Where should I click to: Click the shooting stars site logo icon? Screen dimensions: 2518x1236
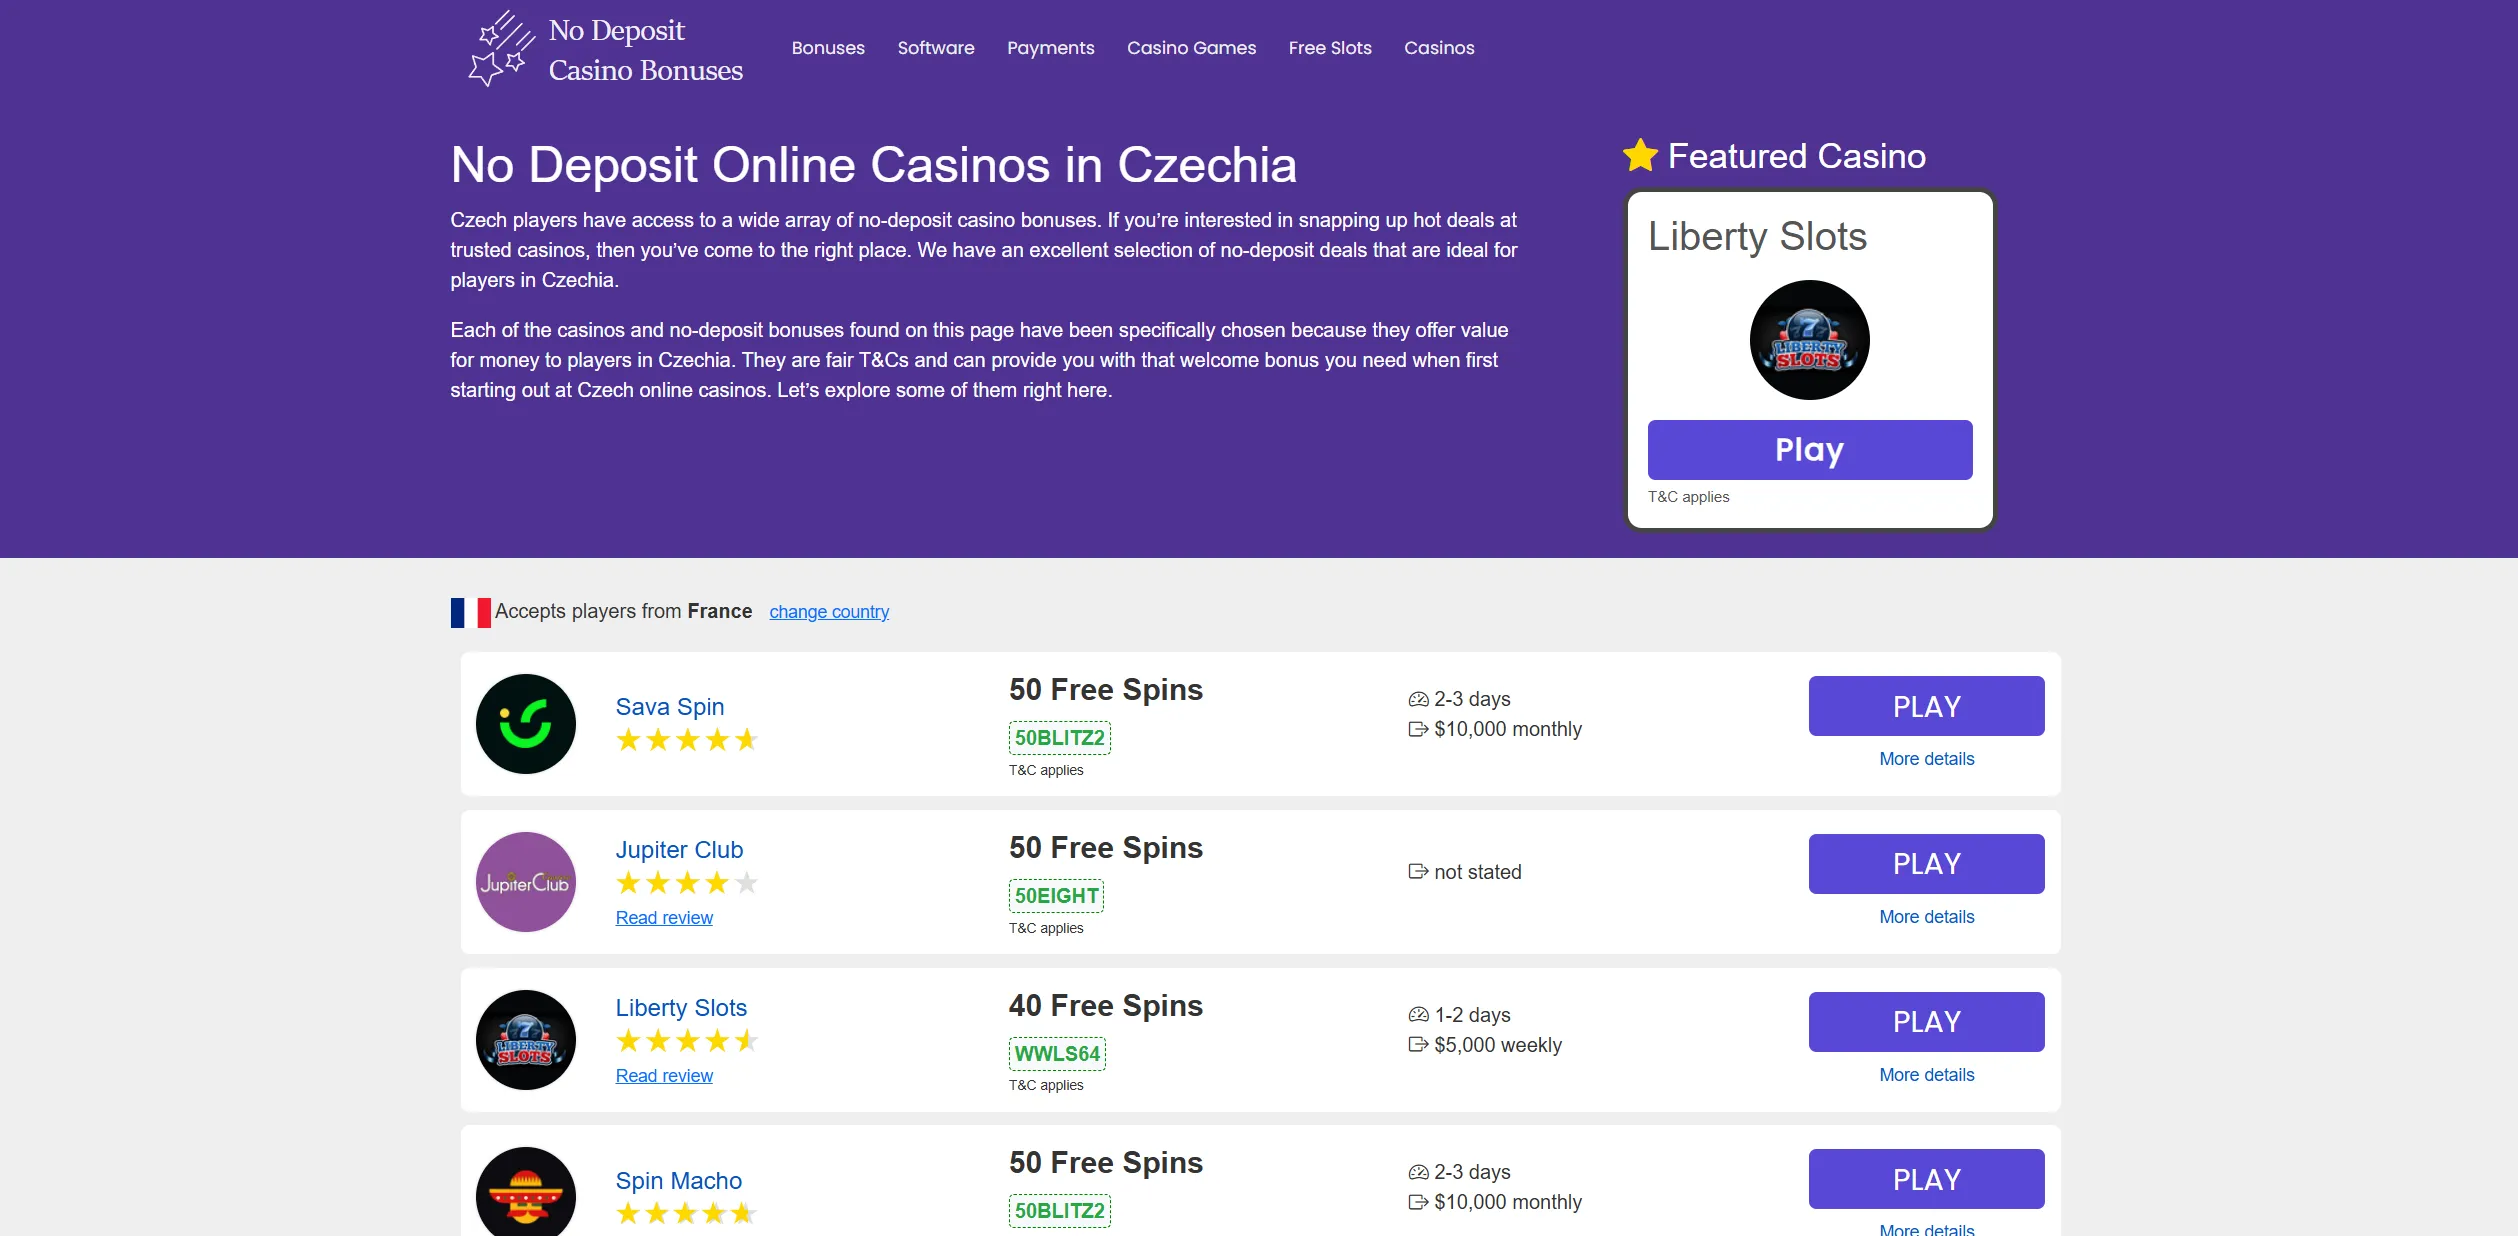point(502,48)
